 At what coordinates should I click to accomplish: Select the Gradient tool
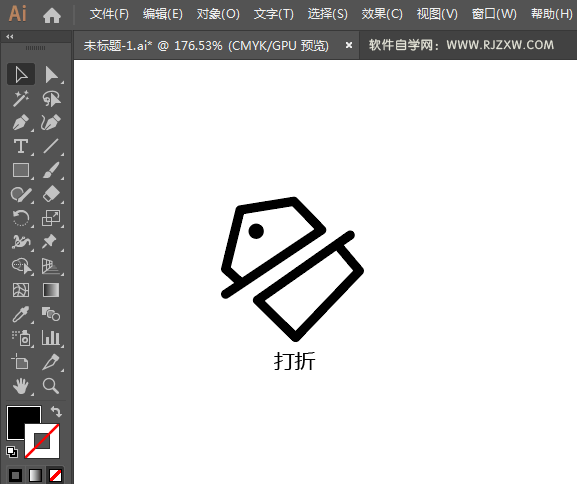pyautogui.click(x=51, y=290)
